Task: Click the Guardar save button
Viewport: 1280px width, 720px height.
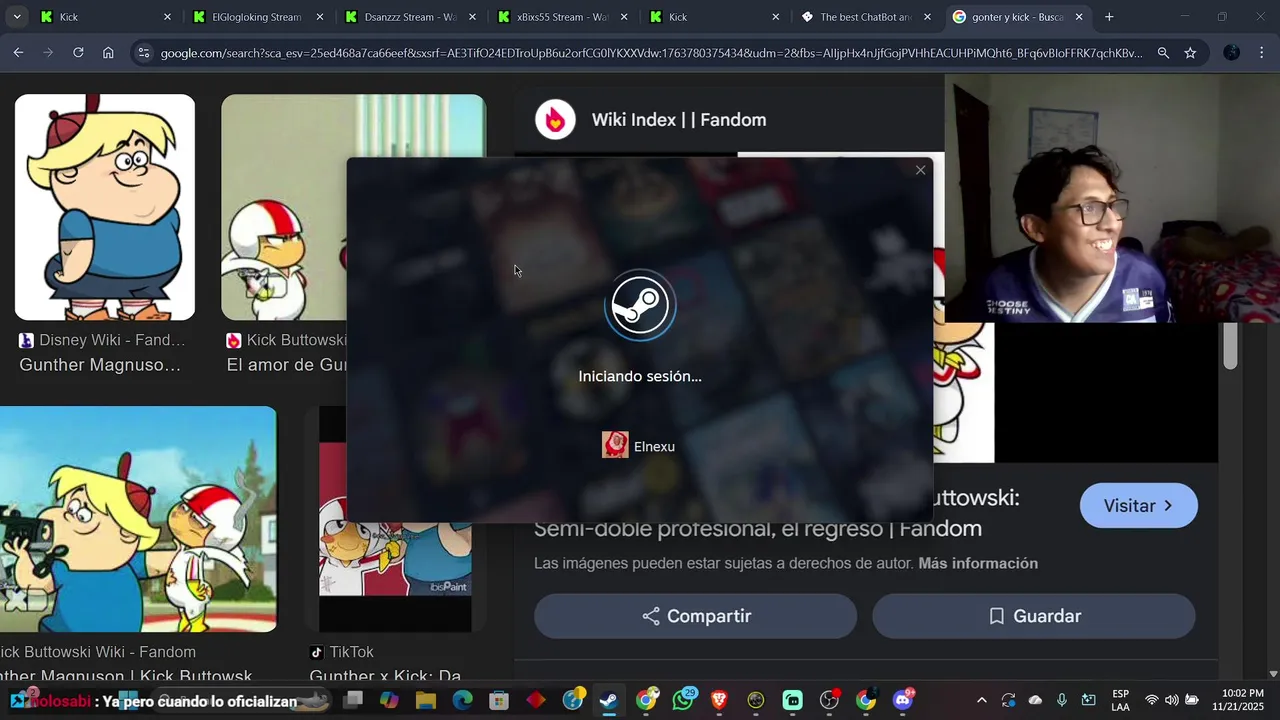Action: point(1034,616)
